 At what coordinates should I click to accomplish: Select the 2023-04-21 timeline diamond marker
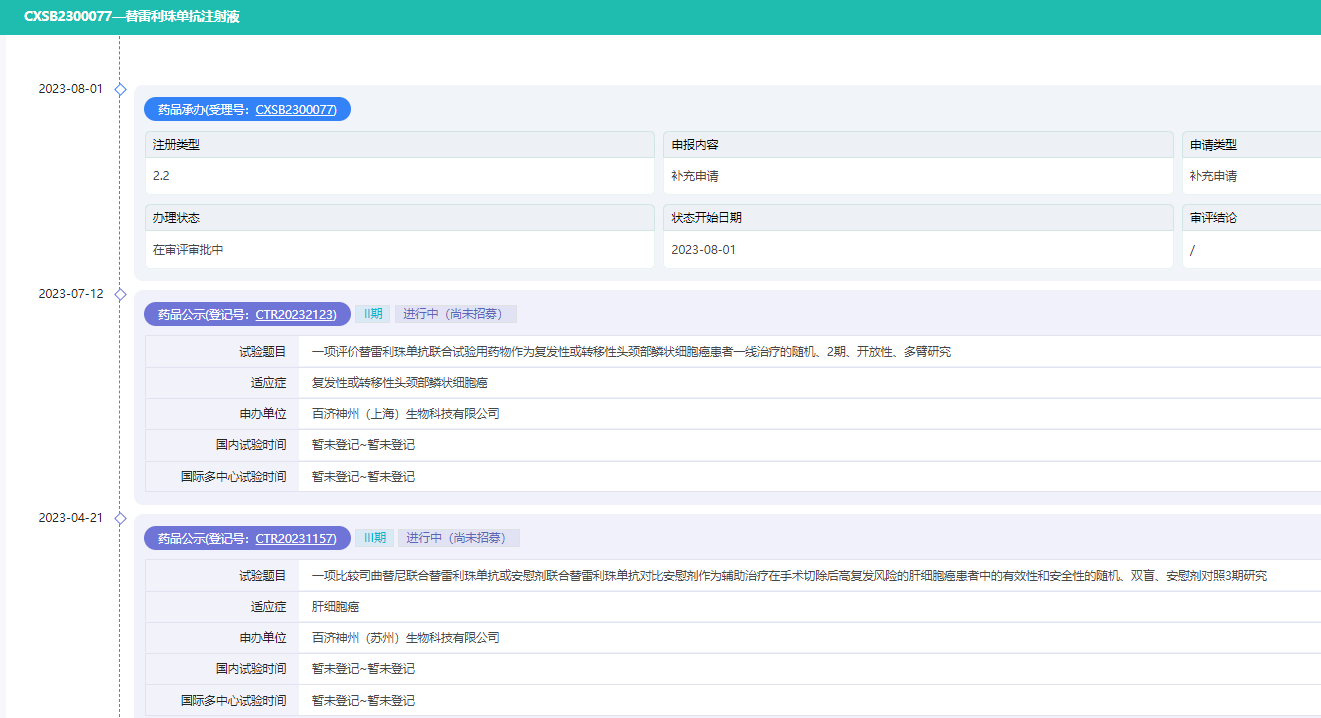coord(120,518)
